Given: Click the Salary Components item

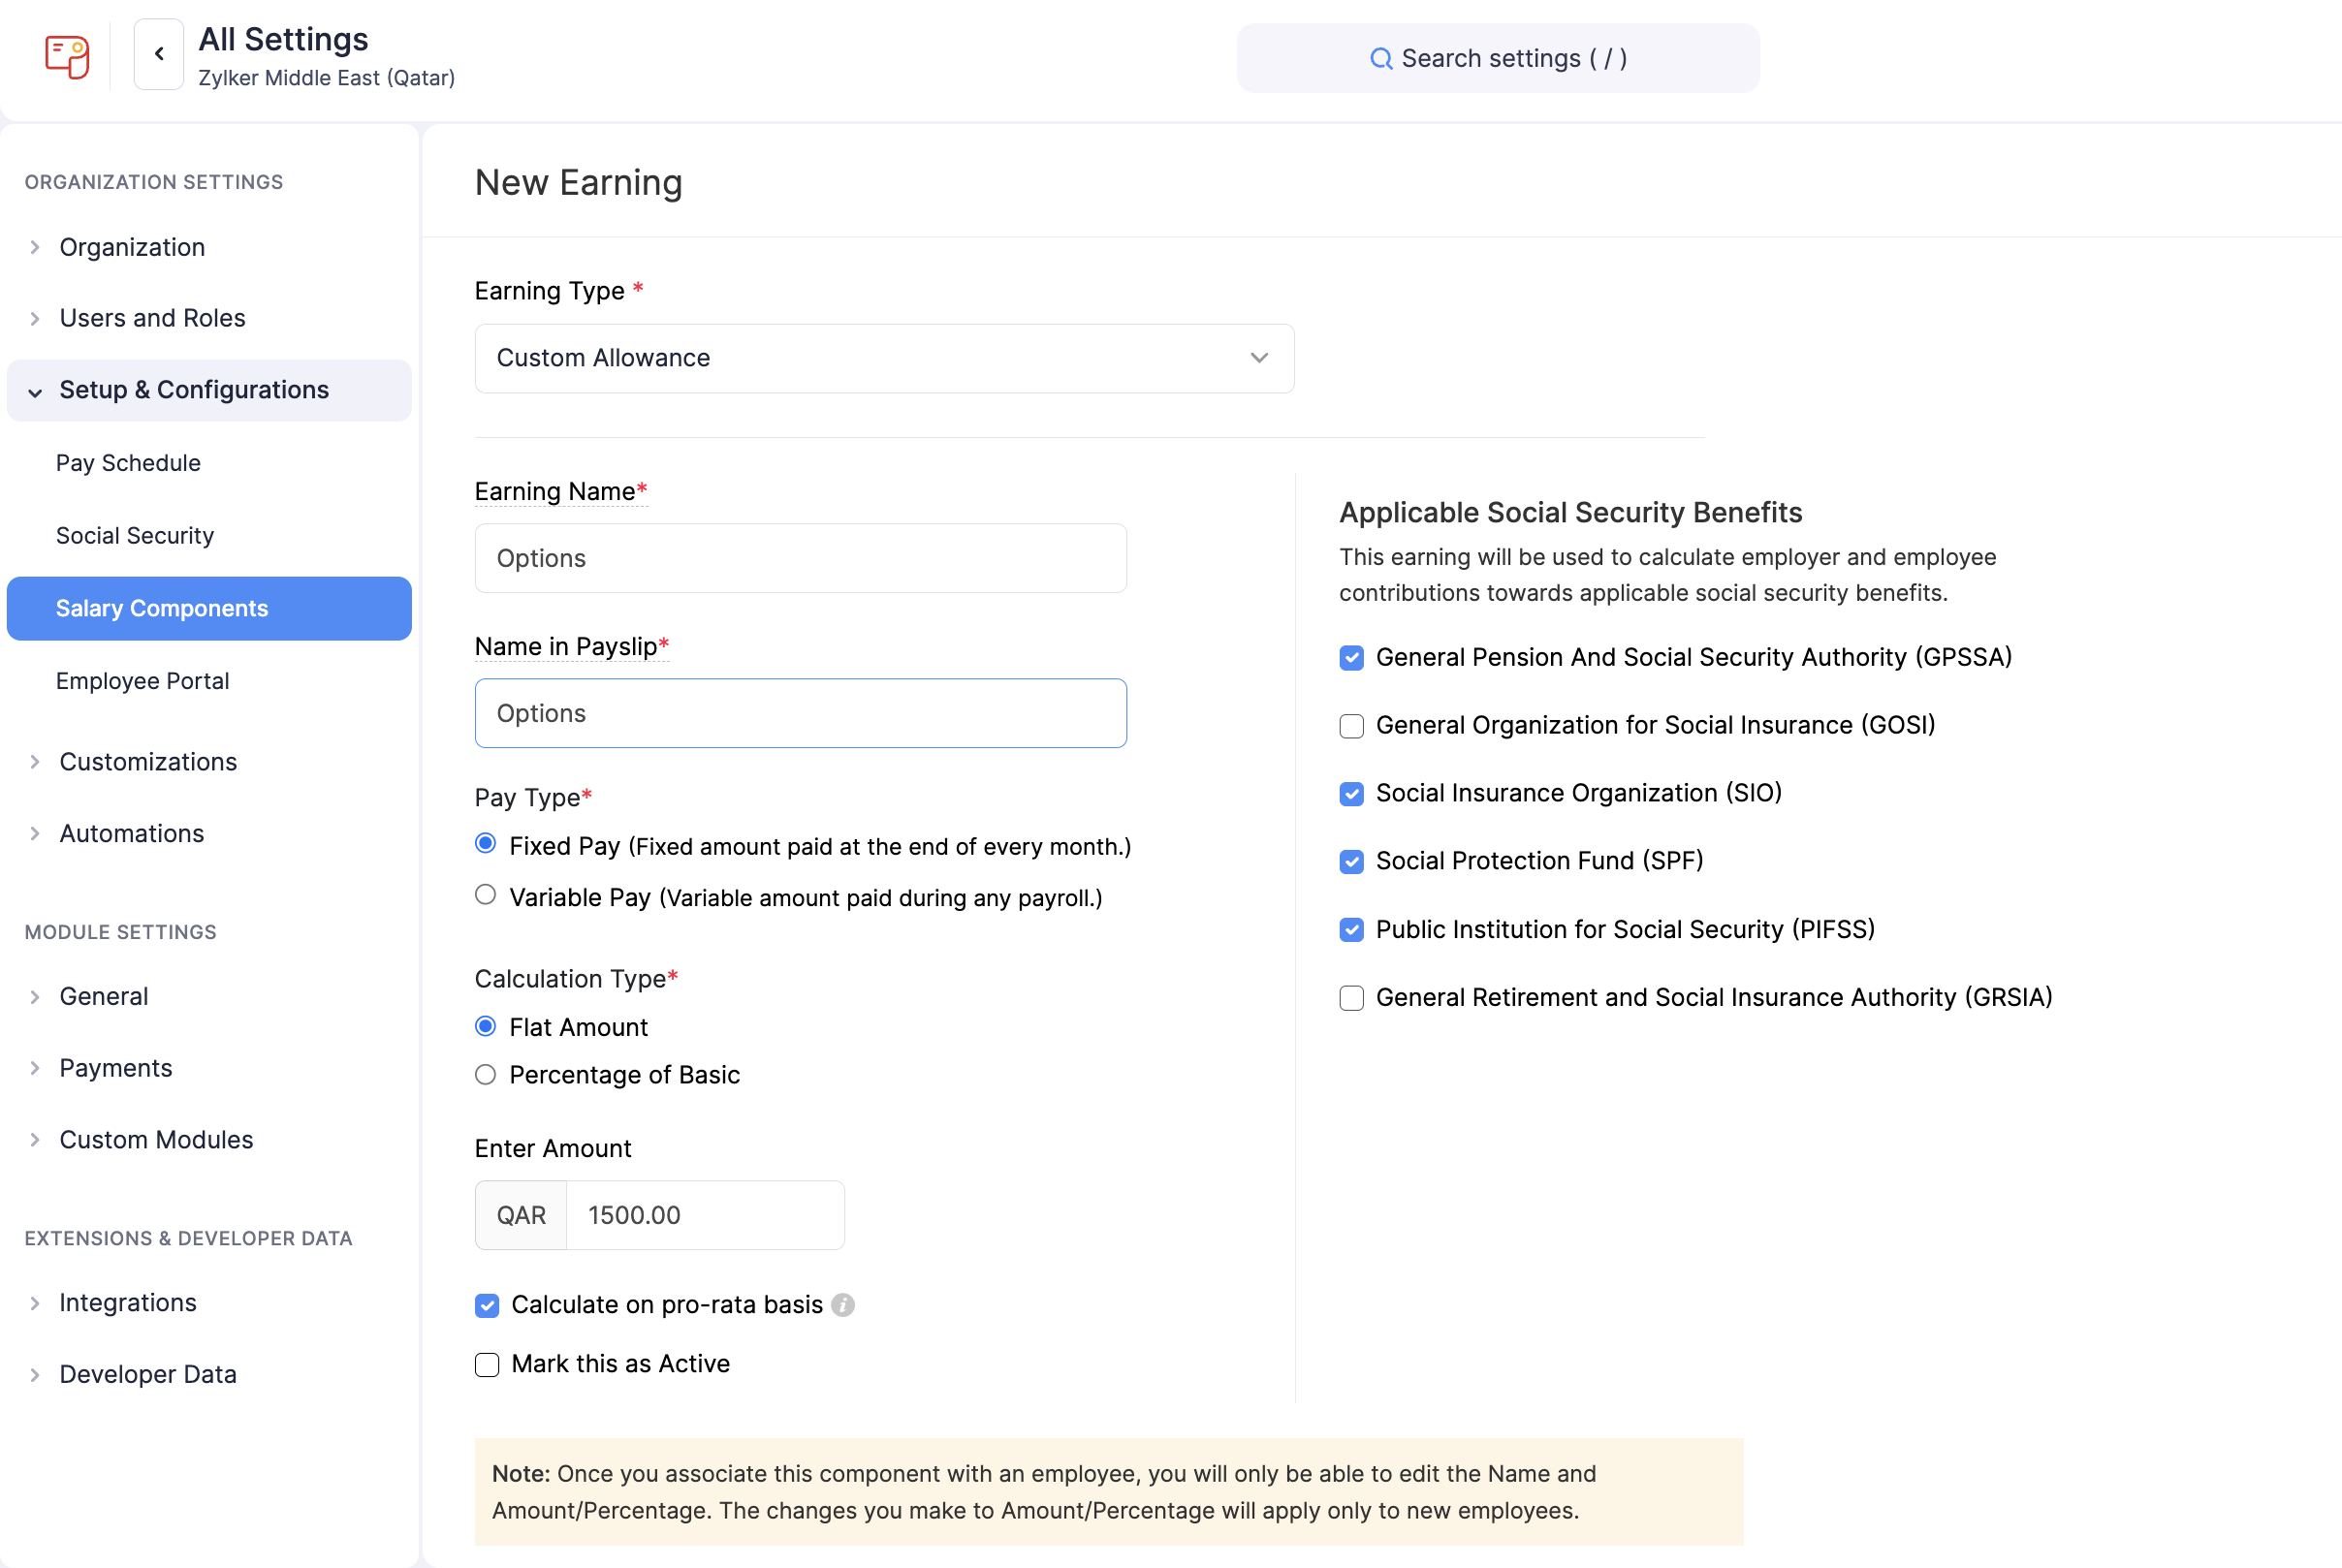Looking at the screenshot, I should pos(162,608).
